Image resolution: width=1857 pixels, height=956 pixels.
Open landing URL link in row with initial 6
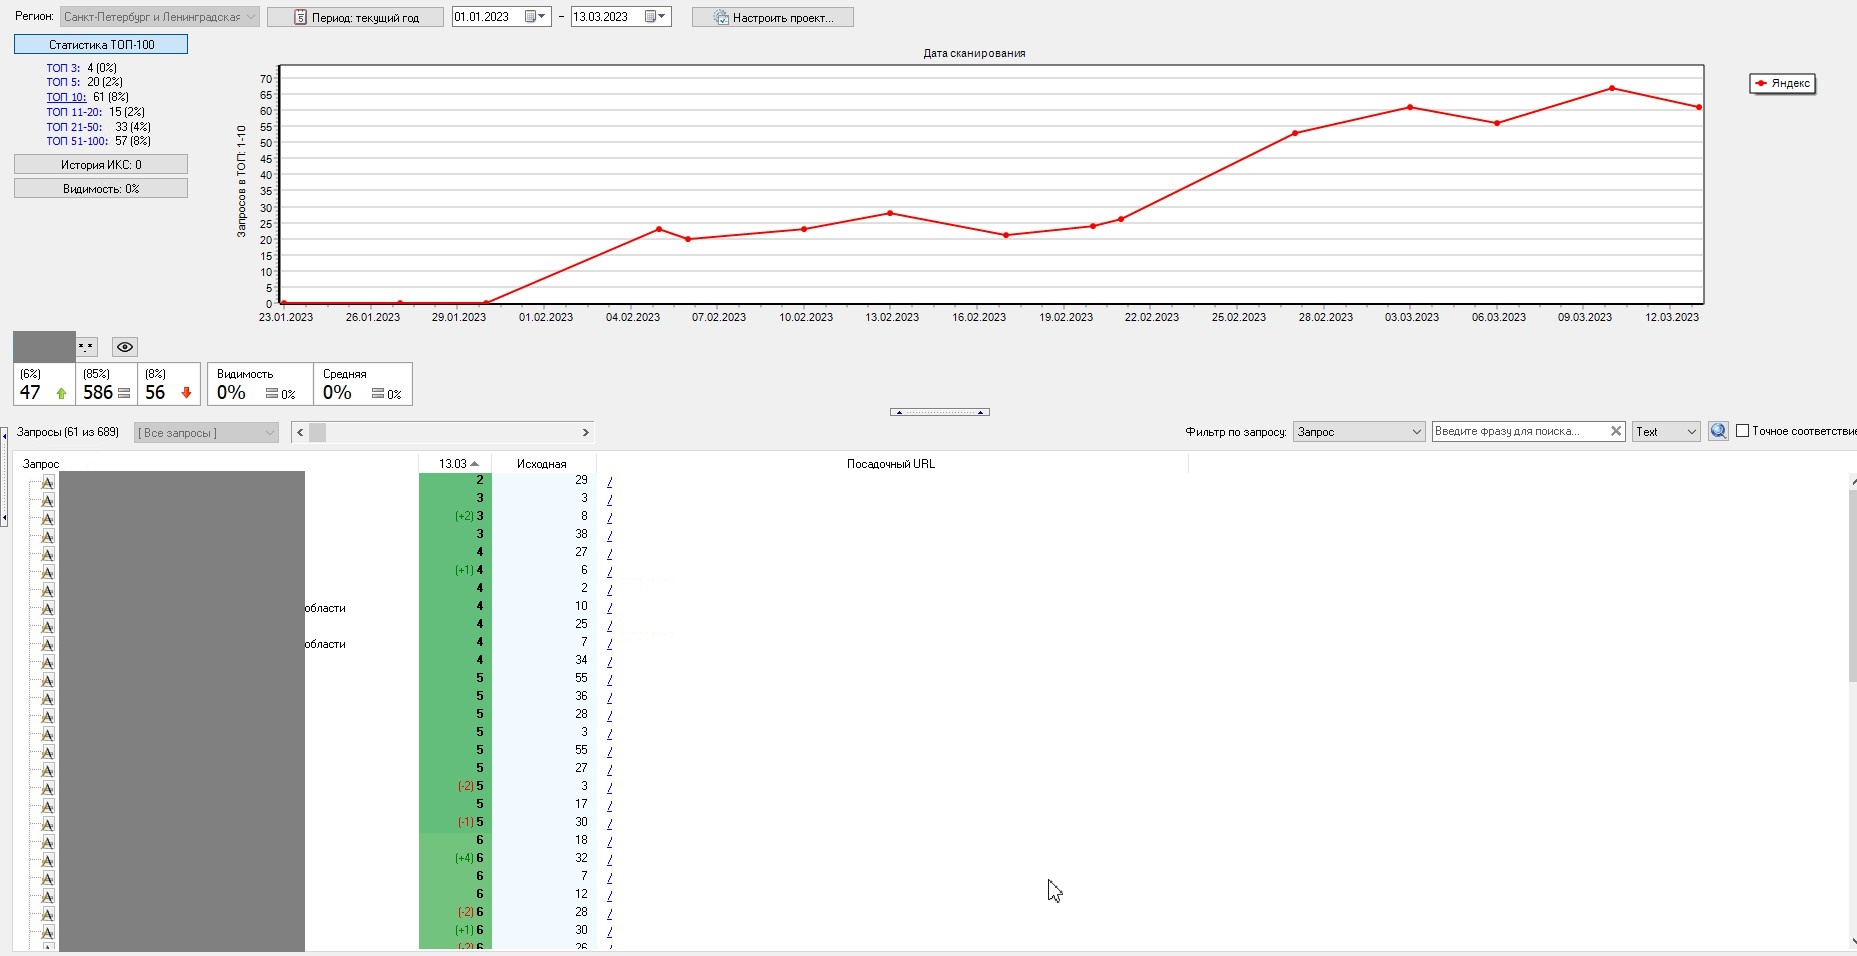coord(610,571)
